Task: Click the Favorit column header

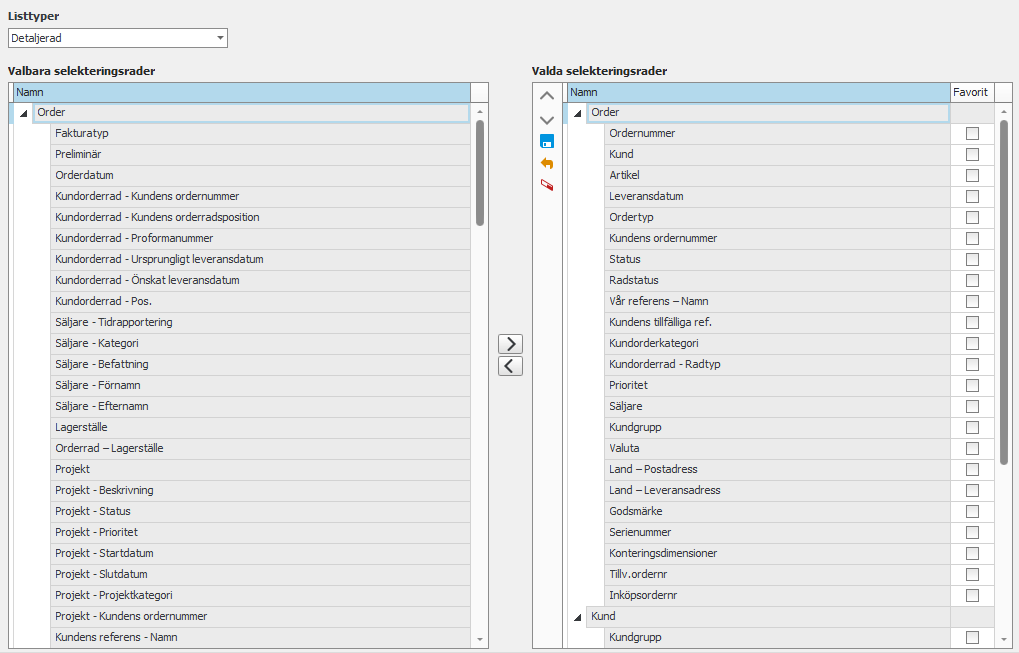Action: 970,92
